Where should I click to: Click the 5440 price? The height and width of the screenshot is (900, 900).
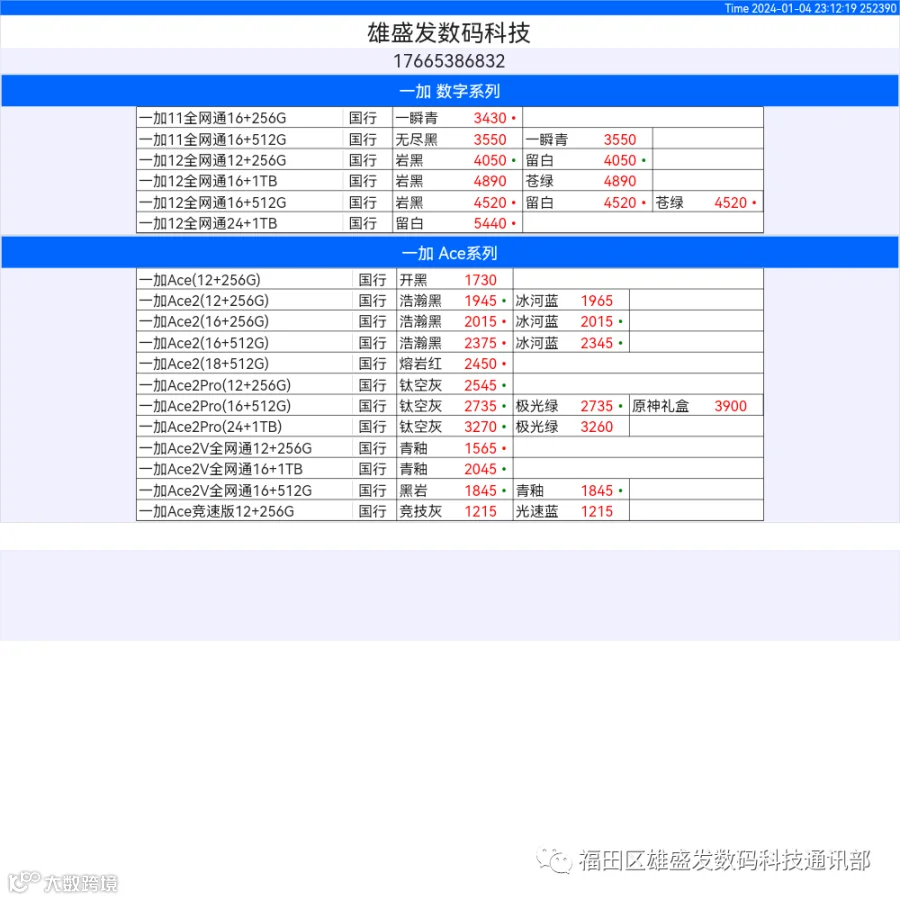point(490,223)
